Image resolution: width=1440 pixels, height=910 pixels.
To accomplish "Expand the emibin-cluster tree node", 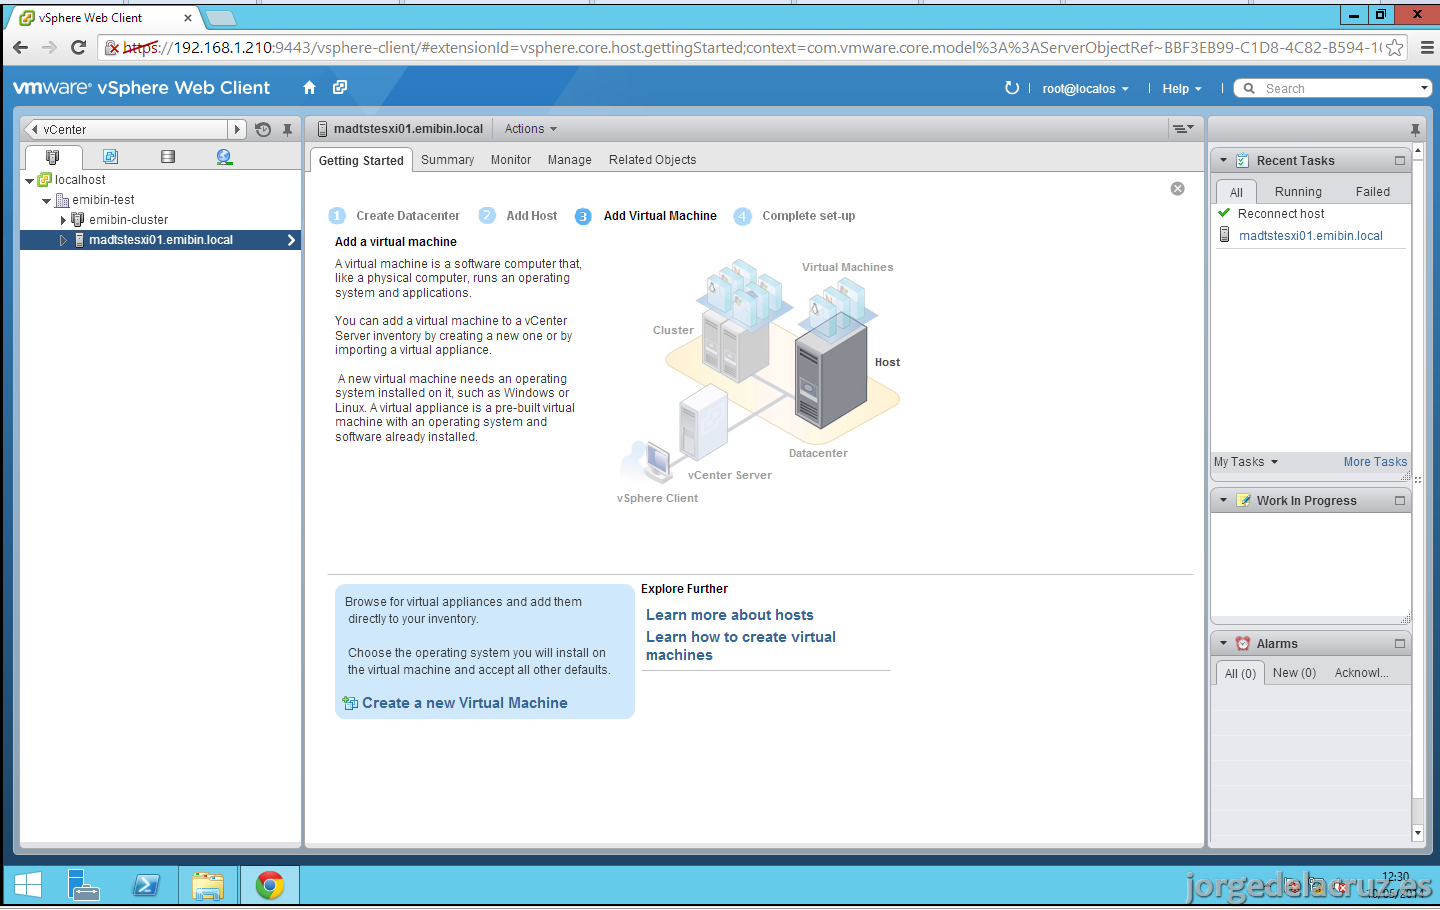I will coord(64,220).
